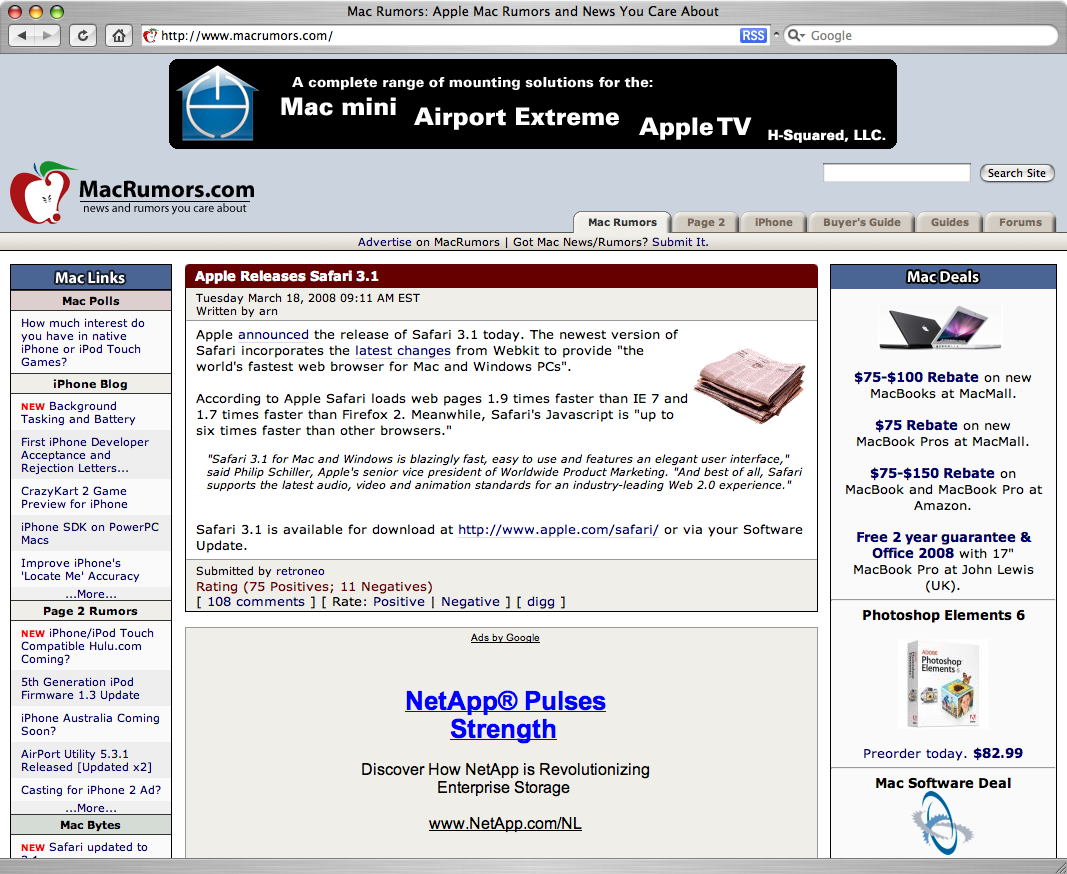Click the Photoshop Elements box image
This screenshot has width=1067, height=874.
(943, 683)
